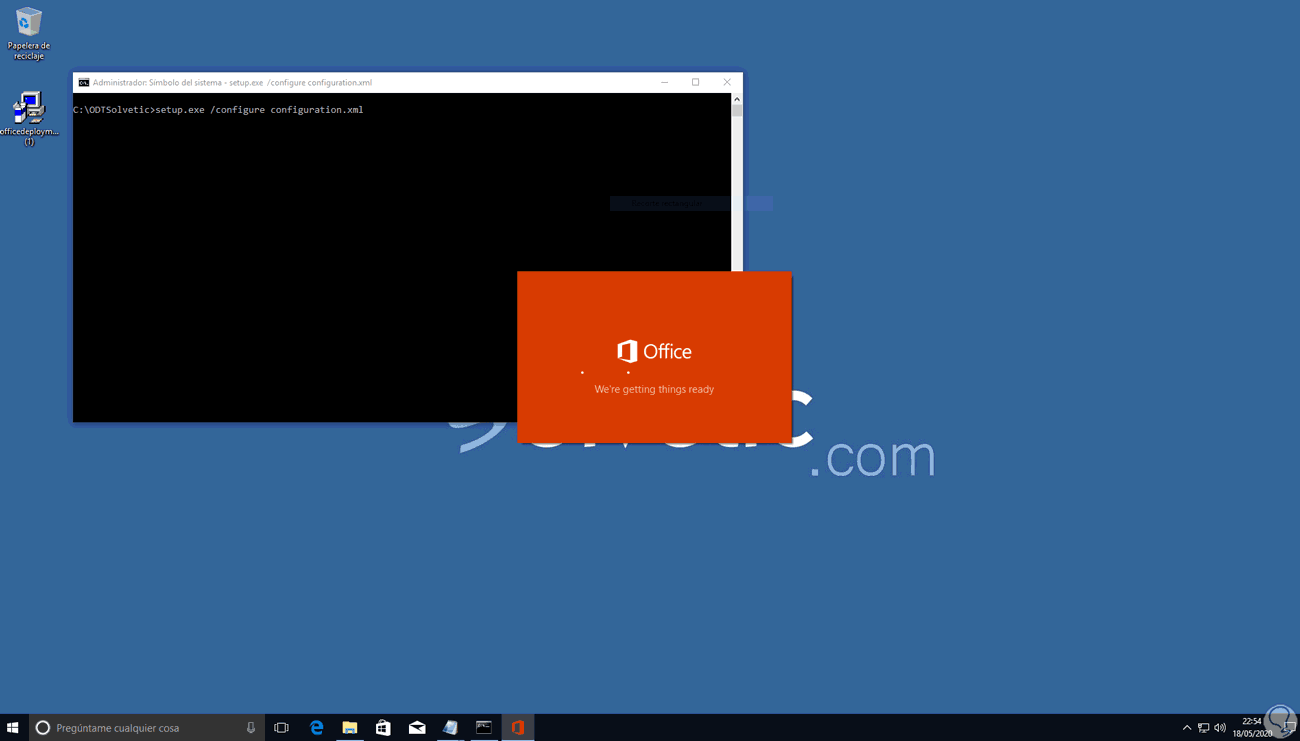Select the Office installer icon on the taskbar
Screen dimensions: 1300x741
[x=517, y=727]
